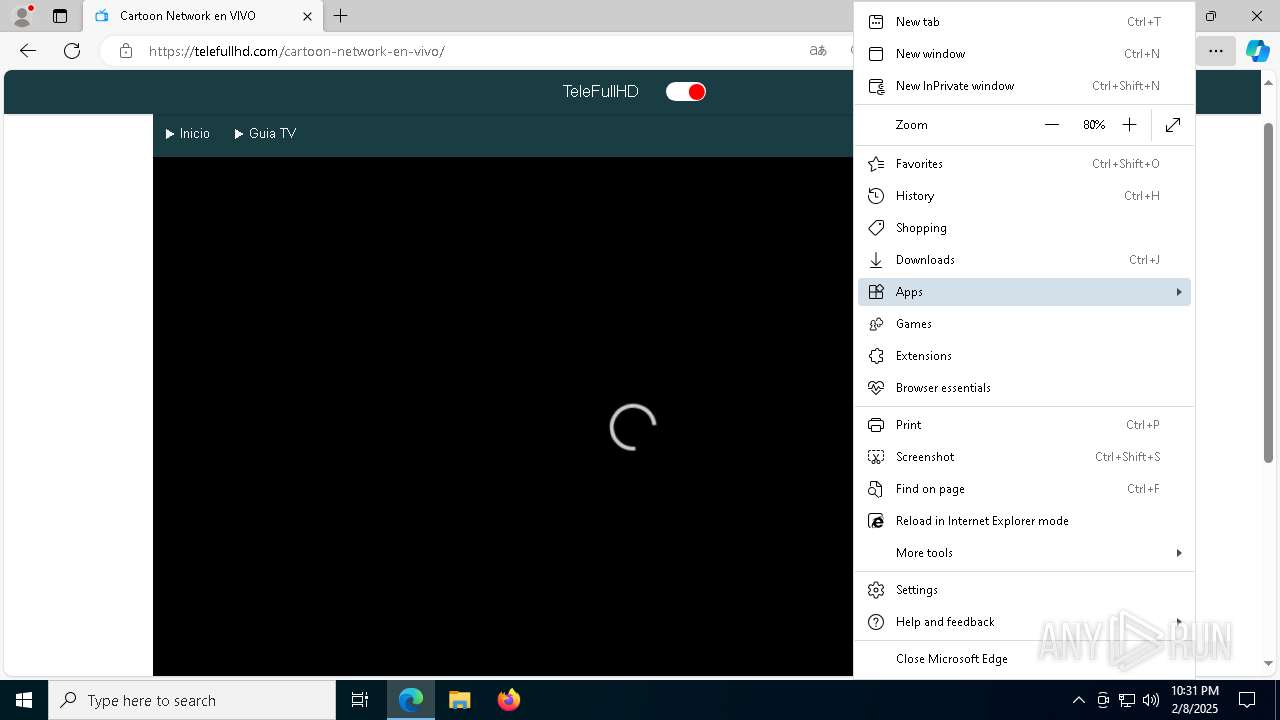Open the New tab menu entry
Screen dimensions: 1280x720
(1024, 22)
